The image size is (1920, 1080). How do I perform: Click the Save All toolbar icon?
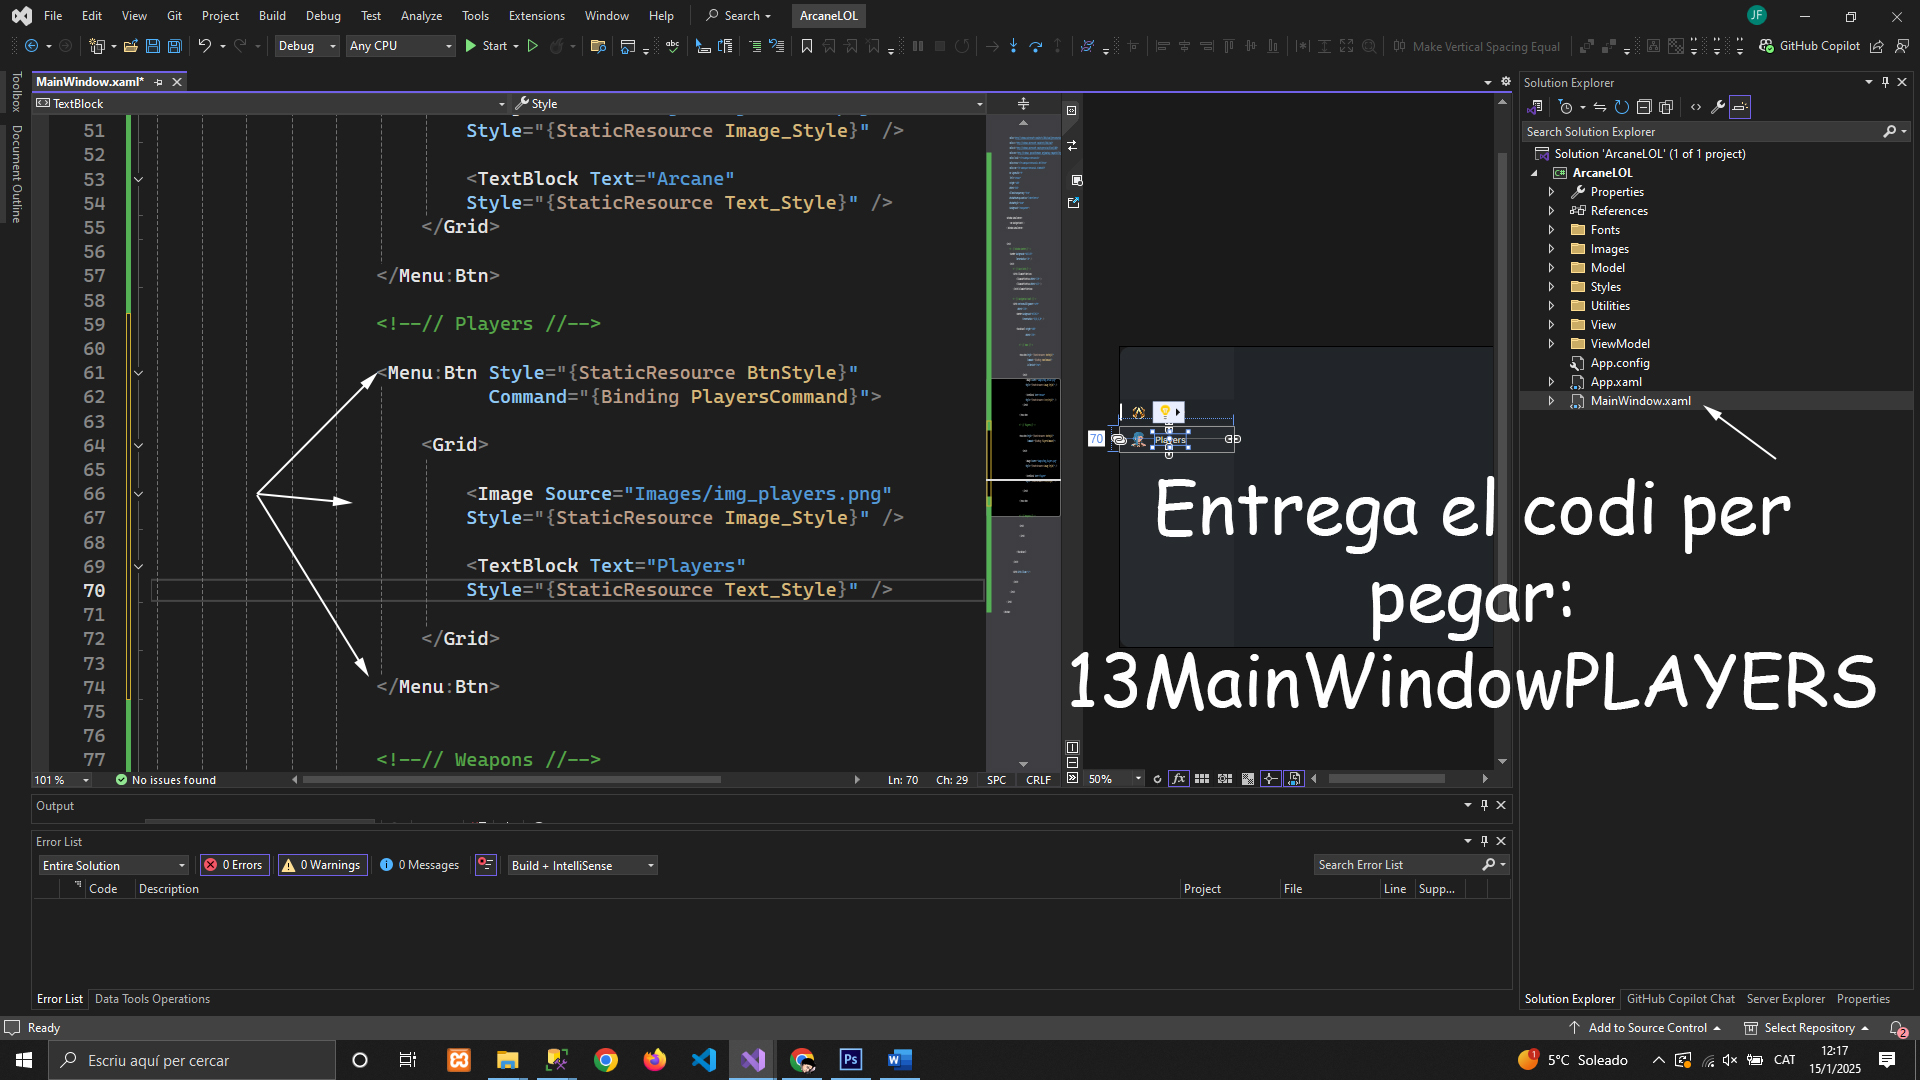pyautogui.click(x=175, y=46)
